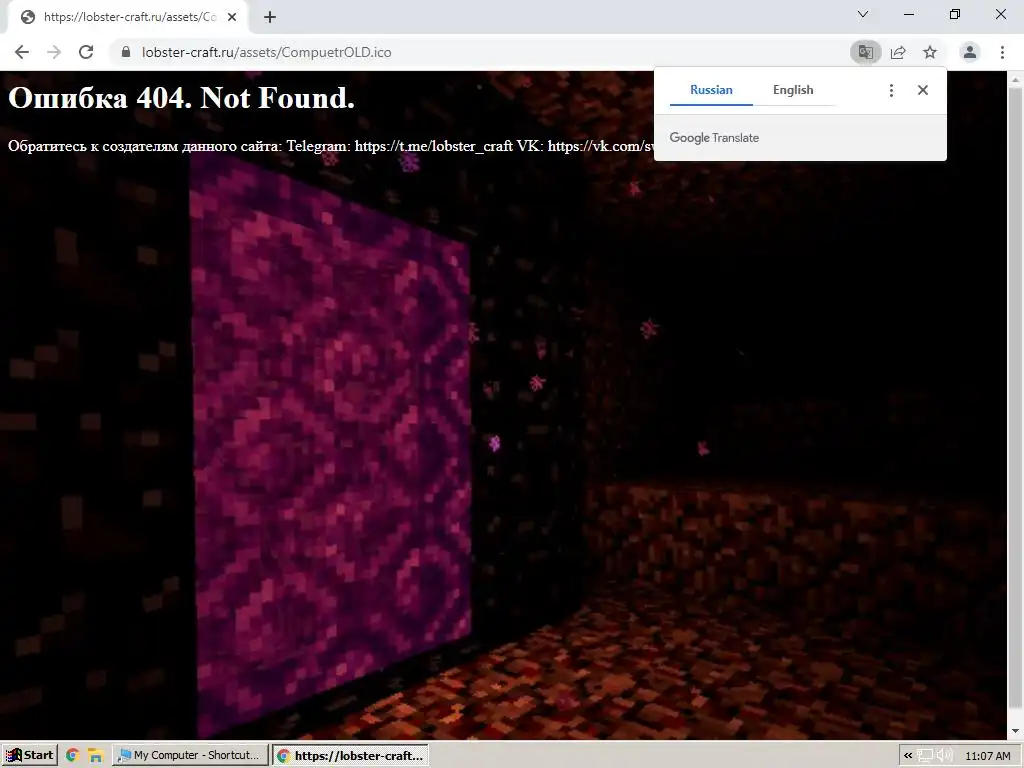Click the 11:07 AM taskbar clock
The width and height of the screenshot is (1024, 768).
[x=987, y=756]
